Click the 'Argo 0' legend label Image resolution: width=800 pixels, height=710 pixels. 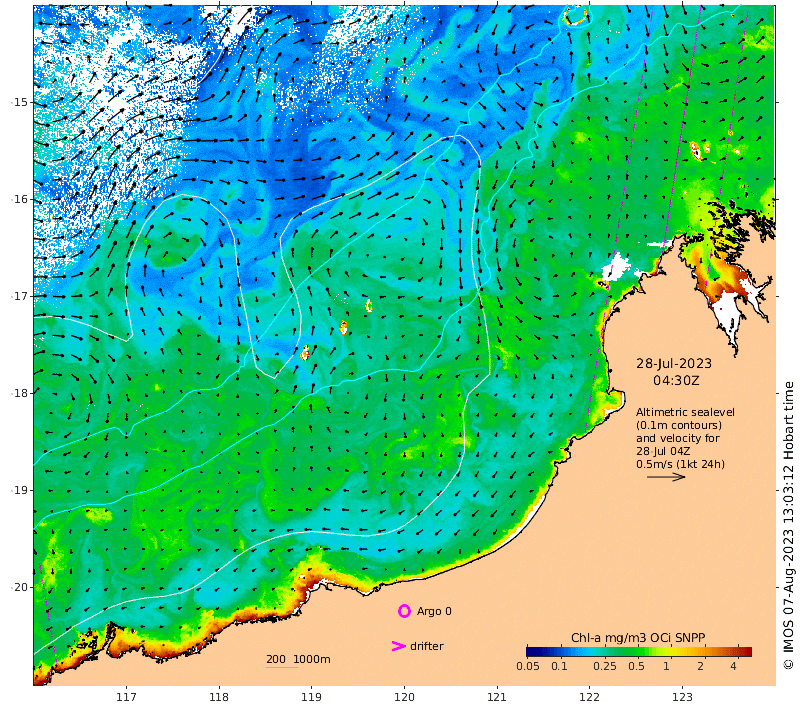(434, 611)
